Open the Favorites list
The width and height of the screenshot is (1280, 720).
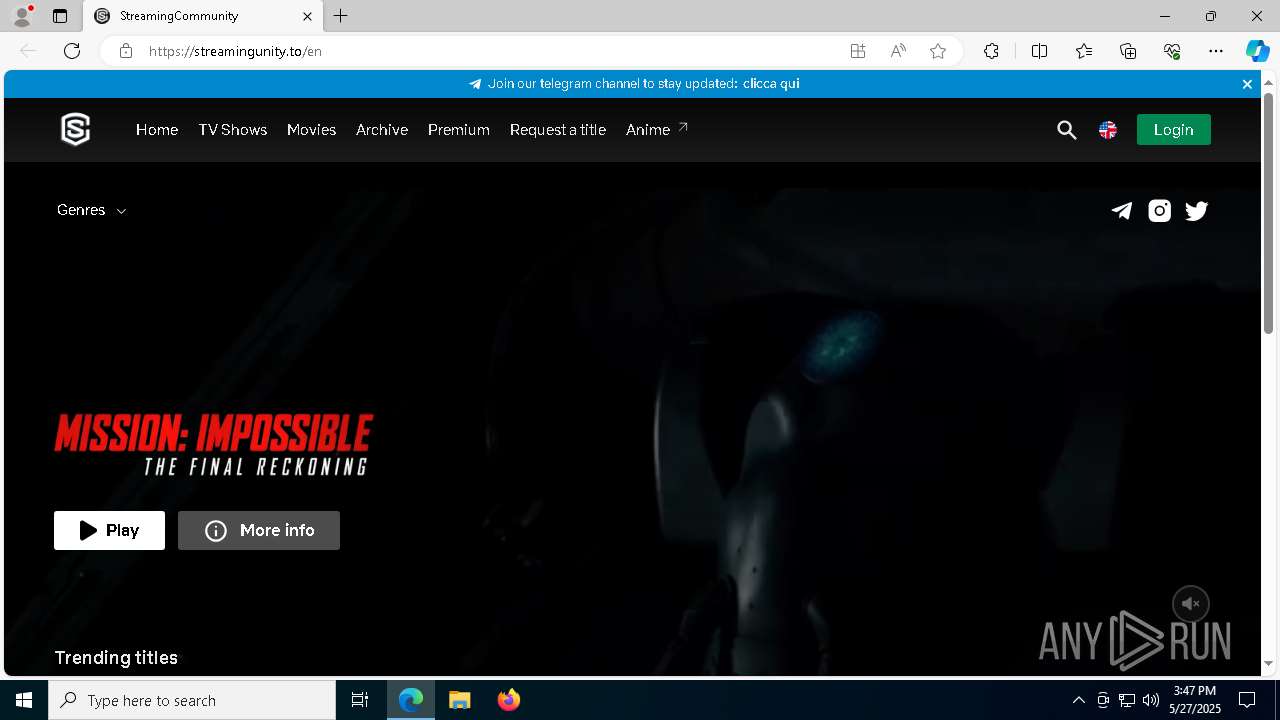(x=1084, y=51)
